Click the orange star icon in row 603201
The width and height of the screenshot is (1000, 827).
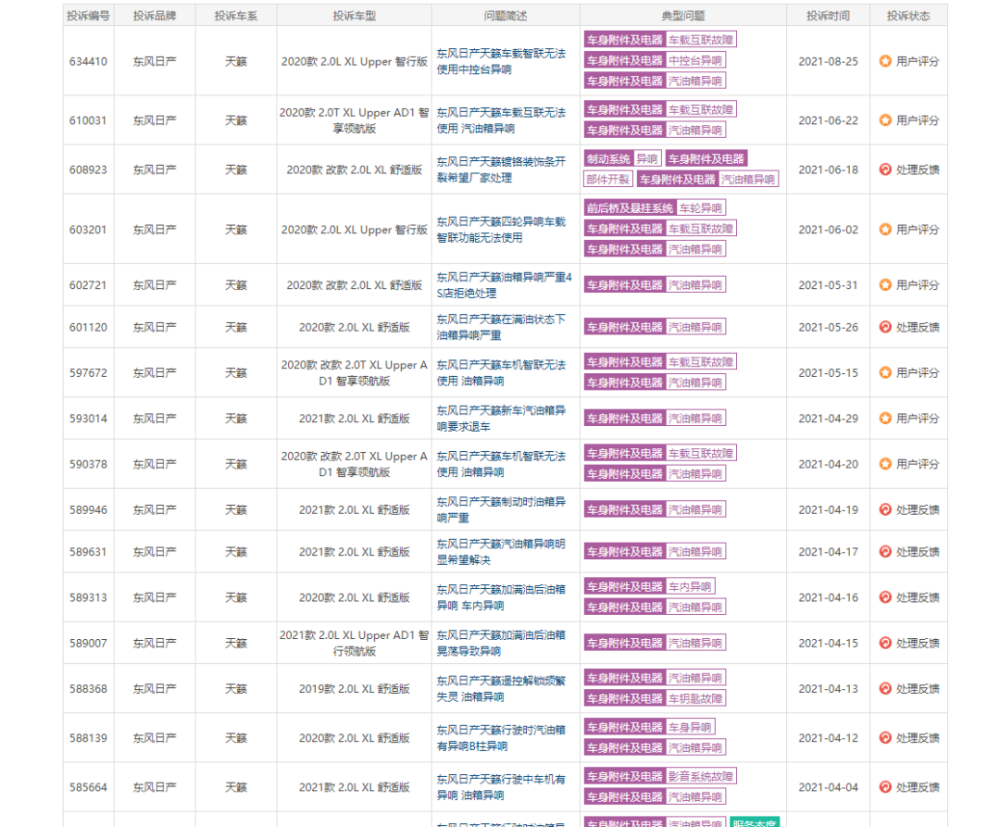pyautogui.click(x=885, y=230)
